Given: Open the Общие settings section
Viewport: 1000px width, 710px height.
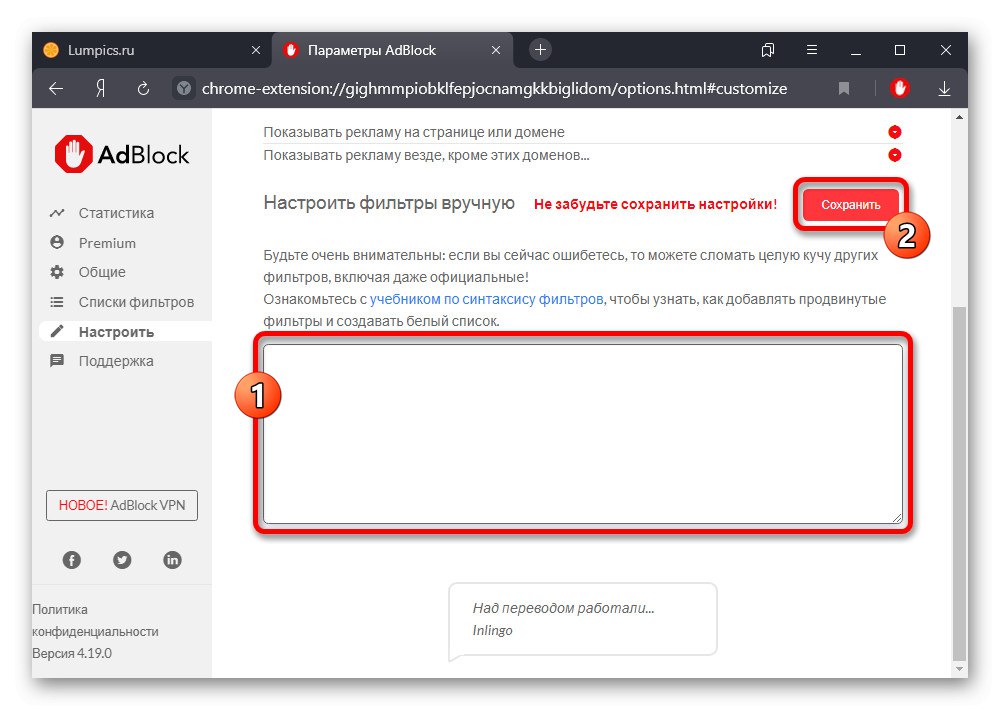Looking at the screenshot, I should point(102,272).
